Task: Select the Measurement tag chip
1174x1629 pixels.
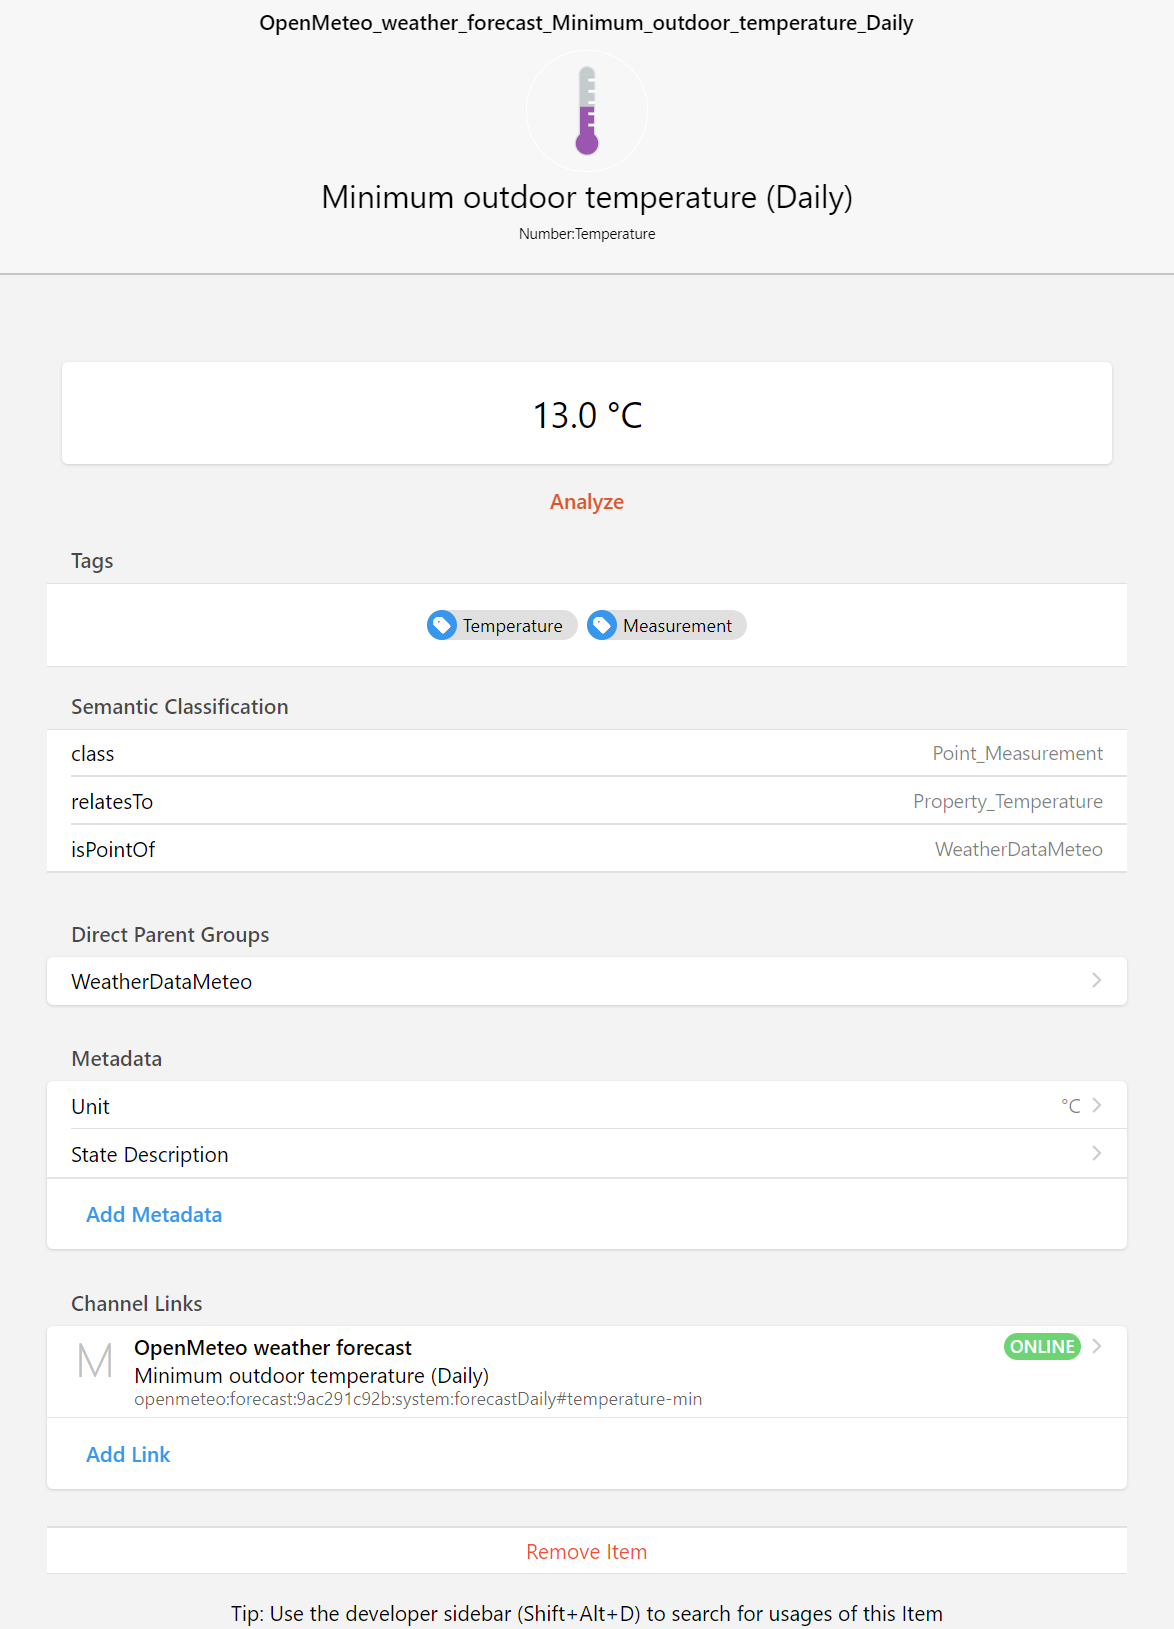Action: pyautogui.click(x=677, y=626)
